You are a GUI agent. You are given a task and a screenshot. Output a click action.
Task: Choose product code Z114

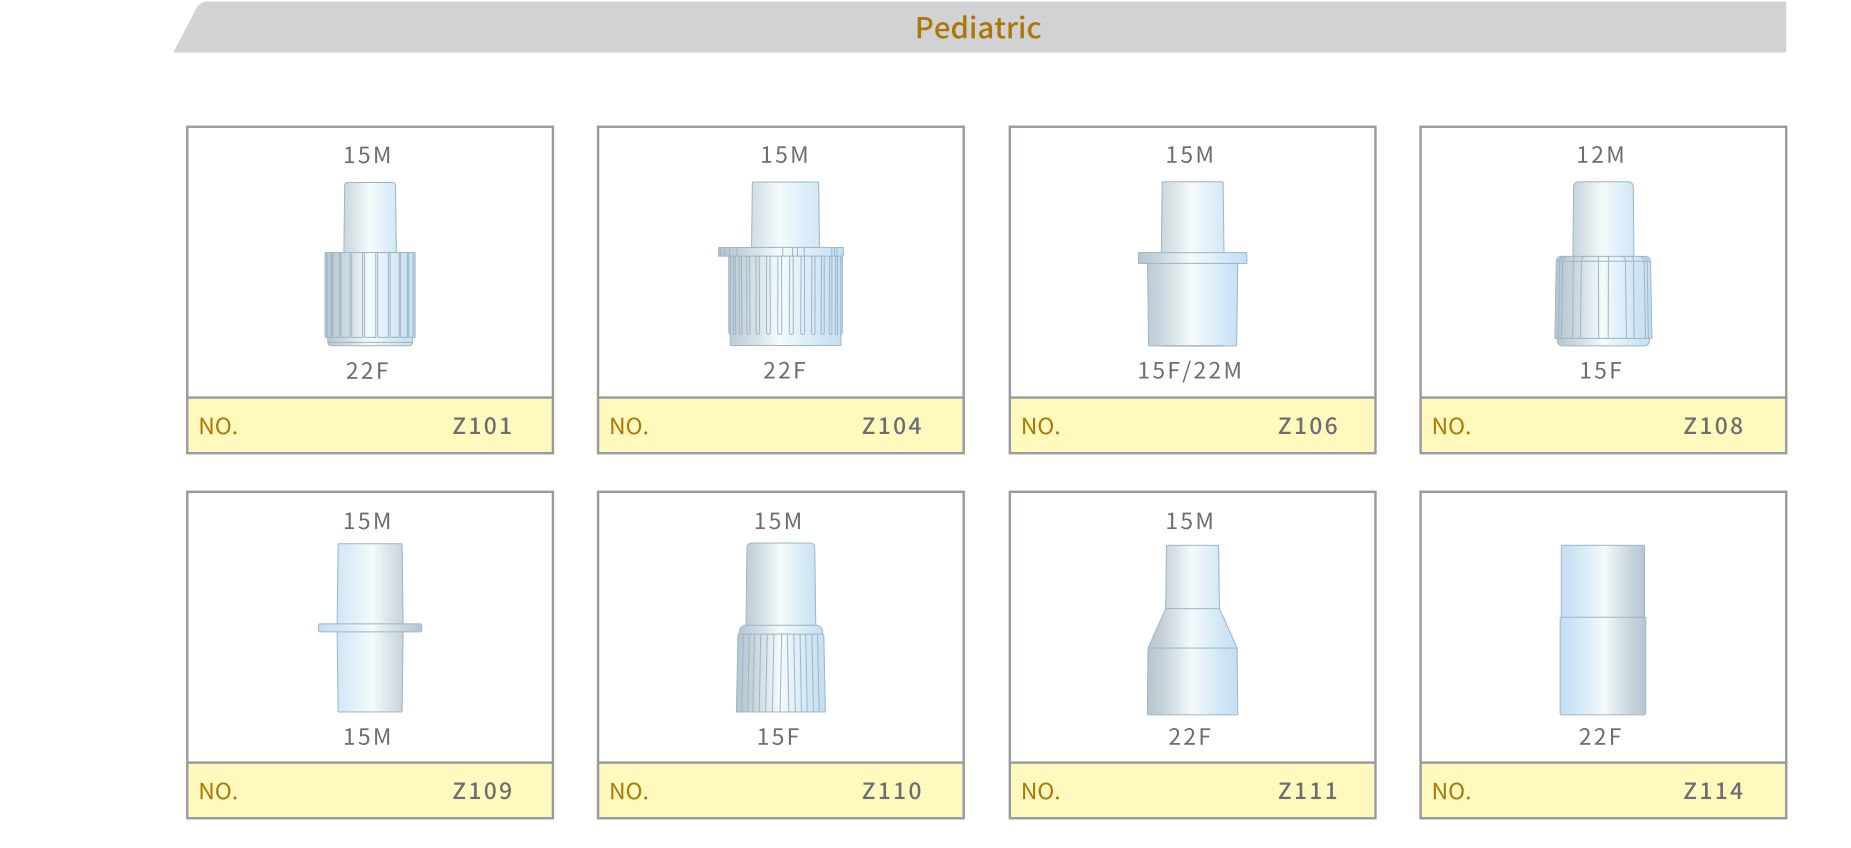(1713, 791)
